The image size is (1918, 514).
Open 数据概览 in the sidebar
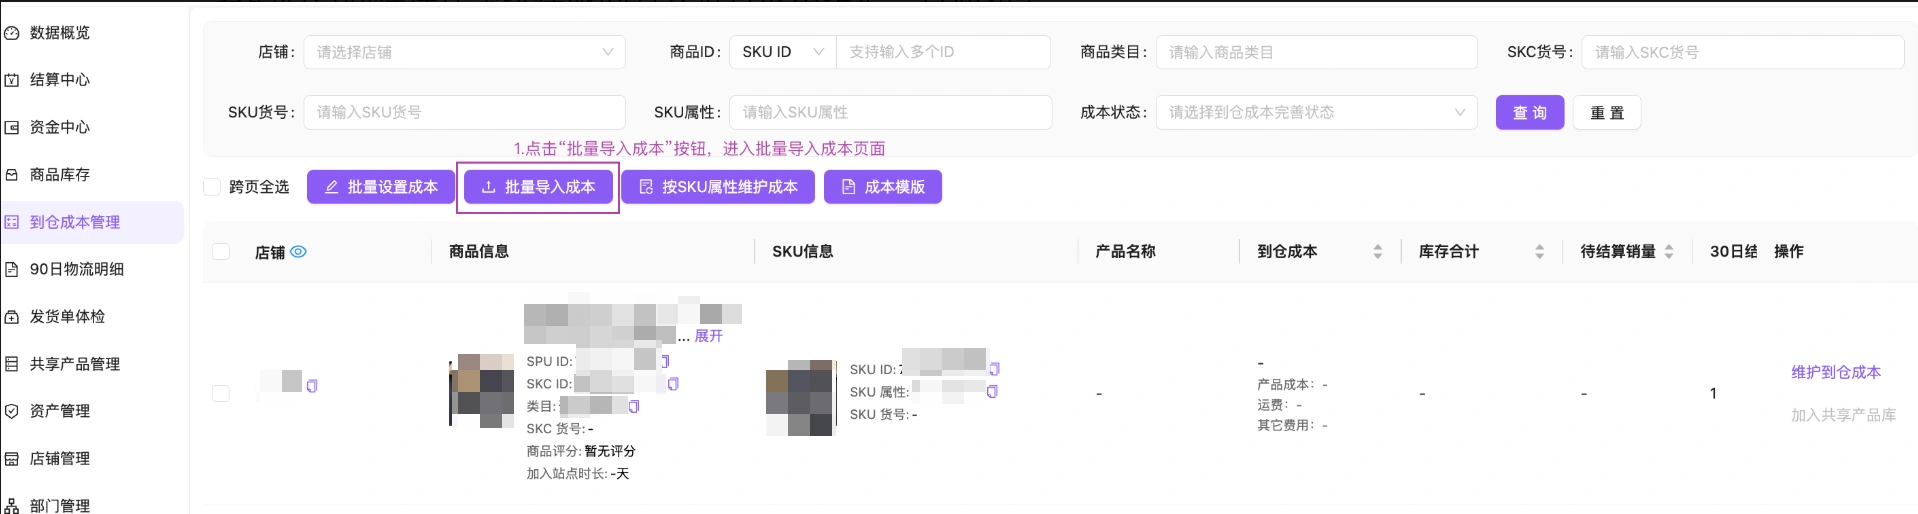point(59,33)
